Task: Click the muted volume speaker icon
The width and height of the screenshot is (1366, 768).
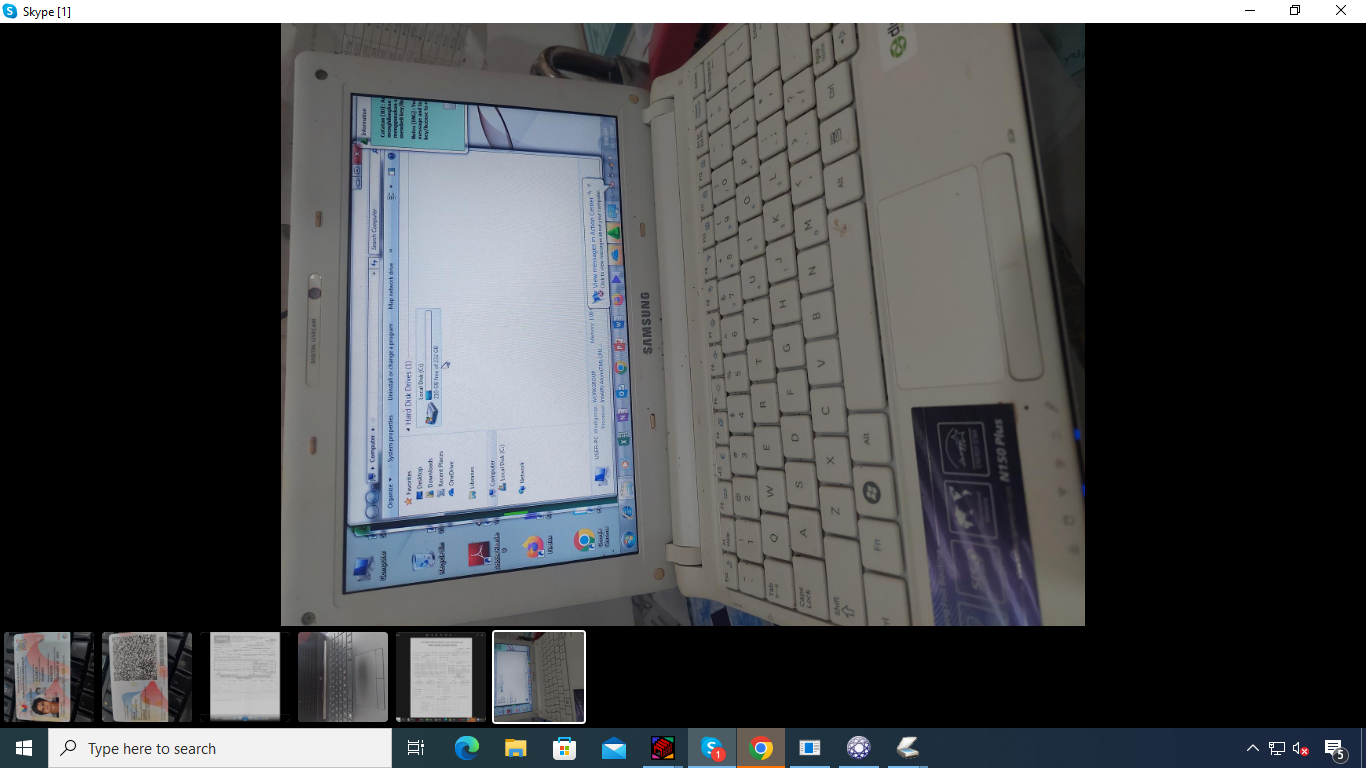Action: pos(1301,748)
